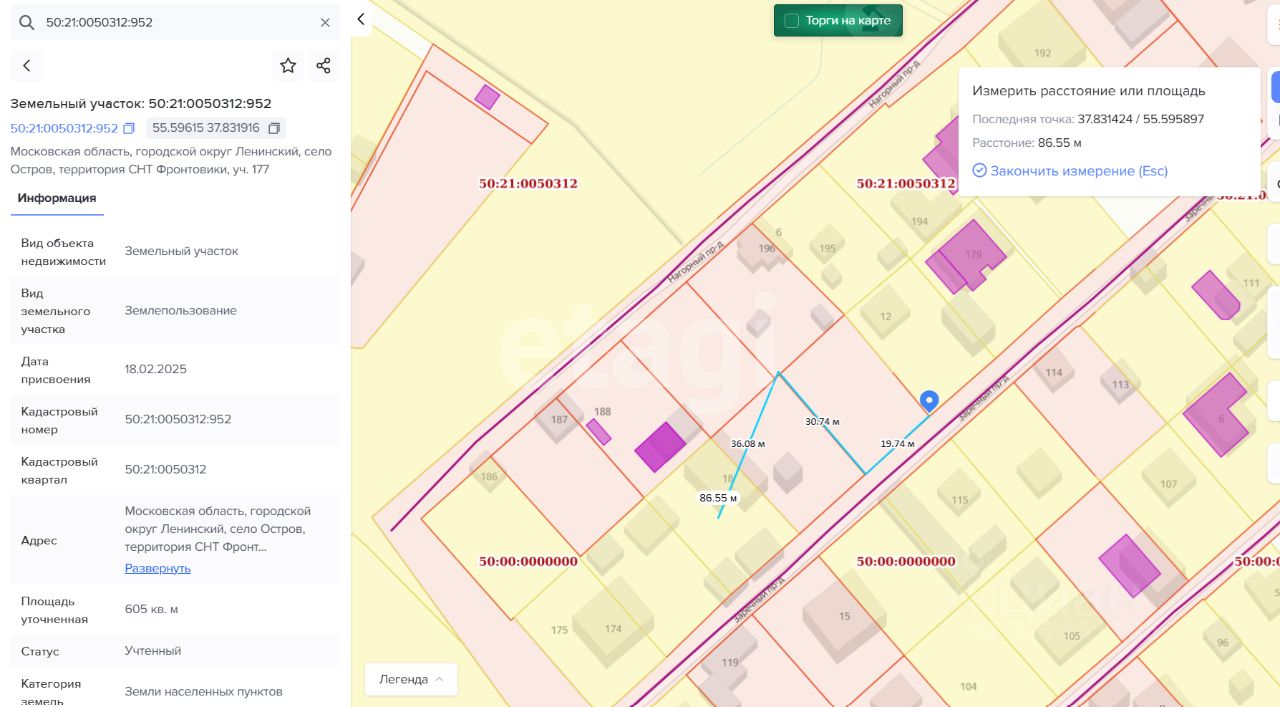Open the Легенда expander
This screenshot has width=1280, height=707.
[411, 679]
